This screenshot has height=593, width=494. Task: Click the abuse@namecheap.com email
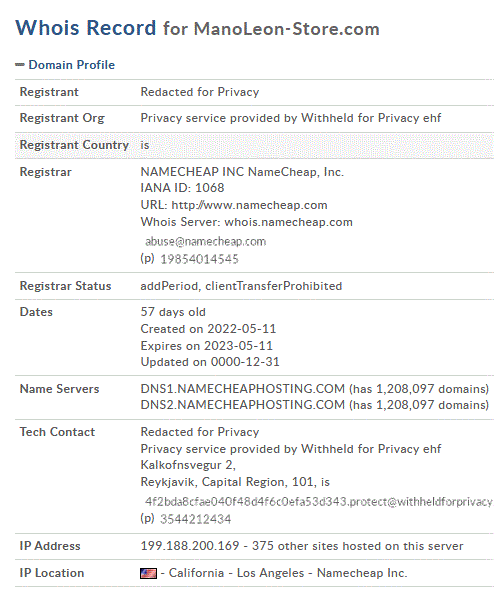coord(206,242)
